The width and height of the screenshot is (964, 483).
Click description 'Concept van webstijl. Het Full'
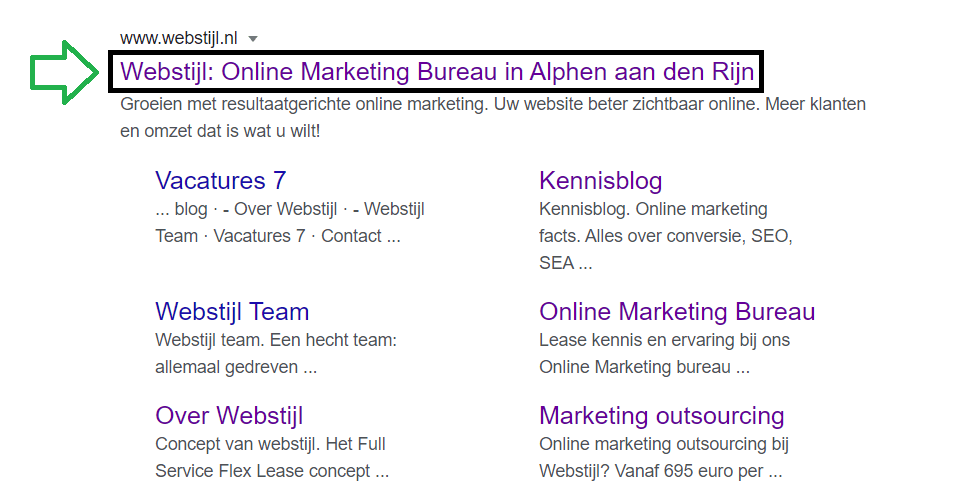[271, 444]
